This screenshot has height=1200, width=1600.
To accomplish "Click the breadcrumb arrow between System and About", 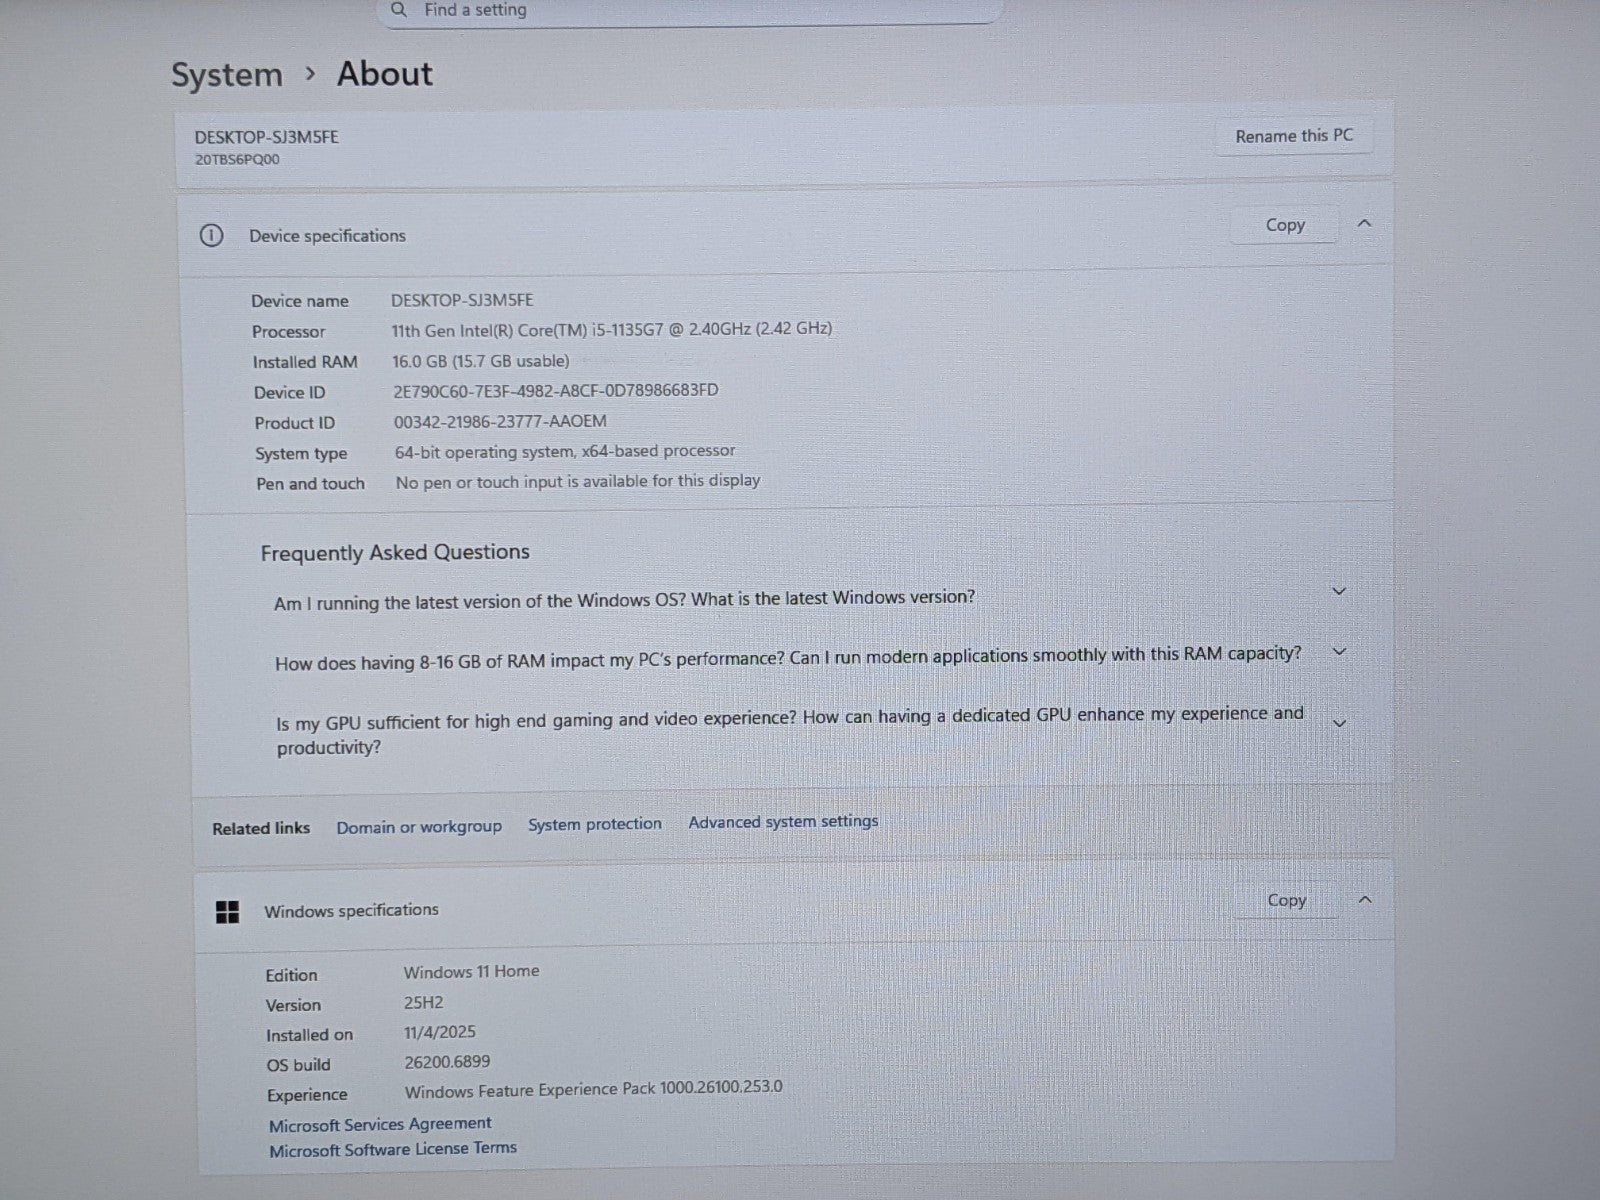I will (310, 74).
